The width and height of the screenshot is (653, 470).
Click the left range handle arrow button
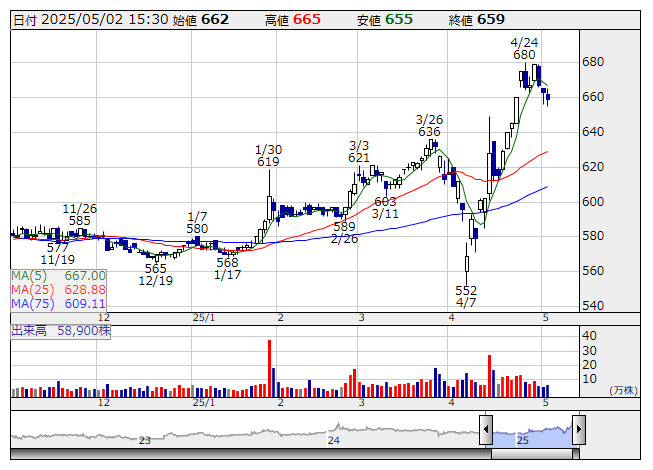coord(486,430)
